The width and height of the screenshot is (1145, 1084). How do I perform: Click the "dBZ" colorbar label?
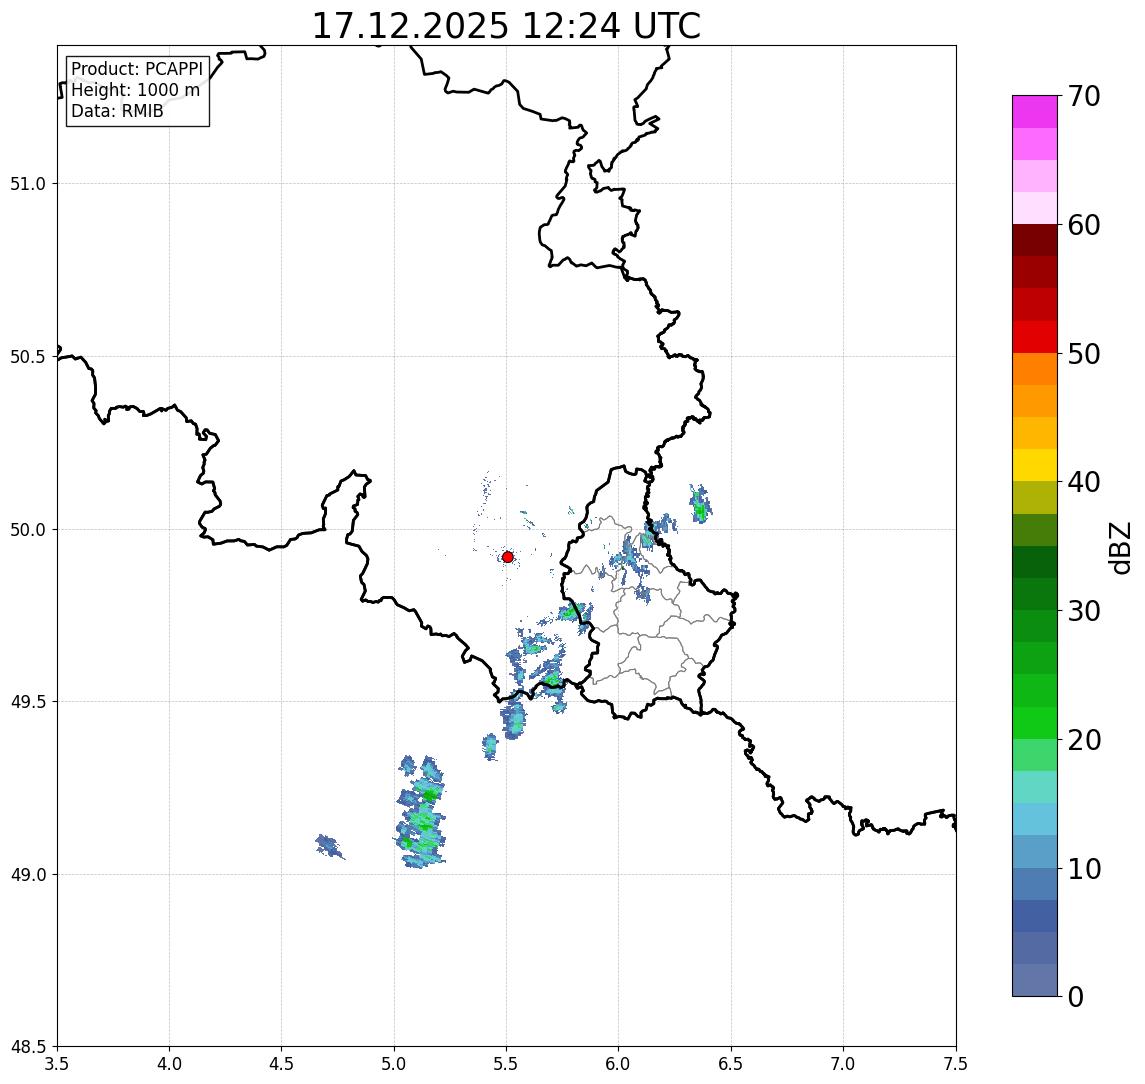click(1119, 548)
